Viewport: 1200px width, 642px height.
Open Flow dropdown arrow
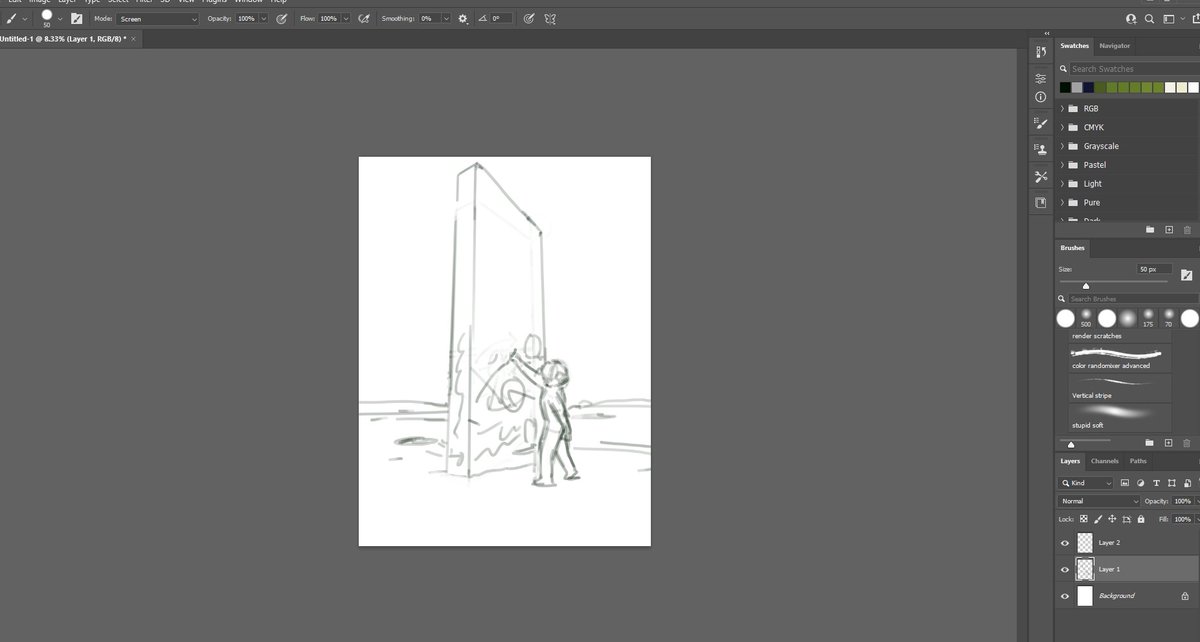[x=346, y=18]
